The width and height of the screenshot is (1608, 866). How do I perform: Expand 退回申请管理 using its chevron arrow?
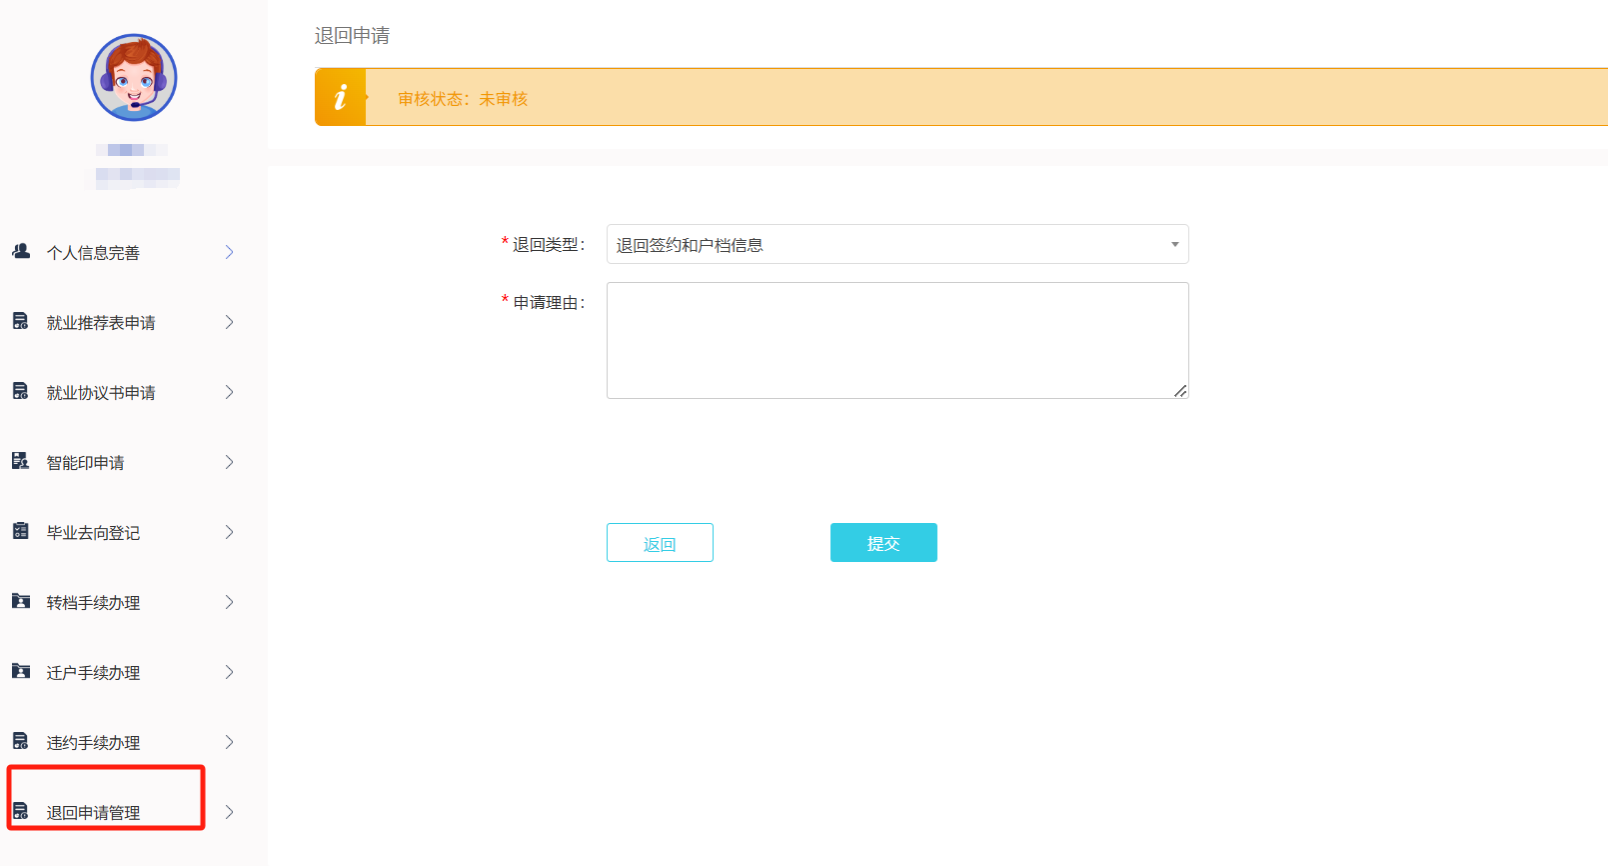pos(229,812)
